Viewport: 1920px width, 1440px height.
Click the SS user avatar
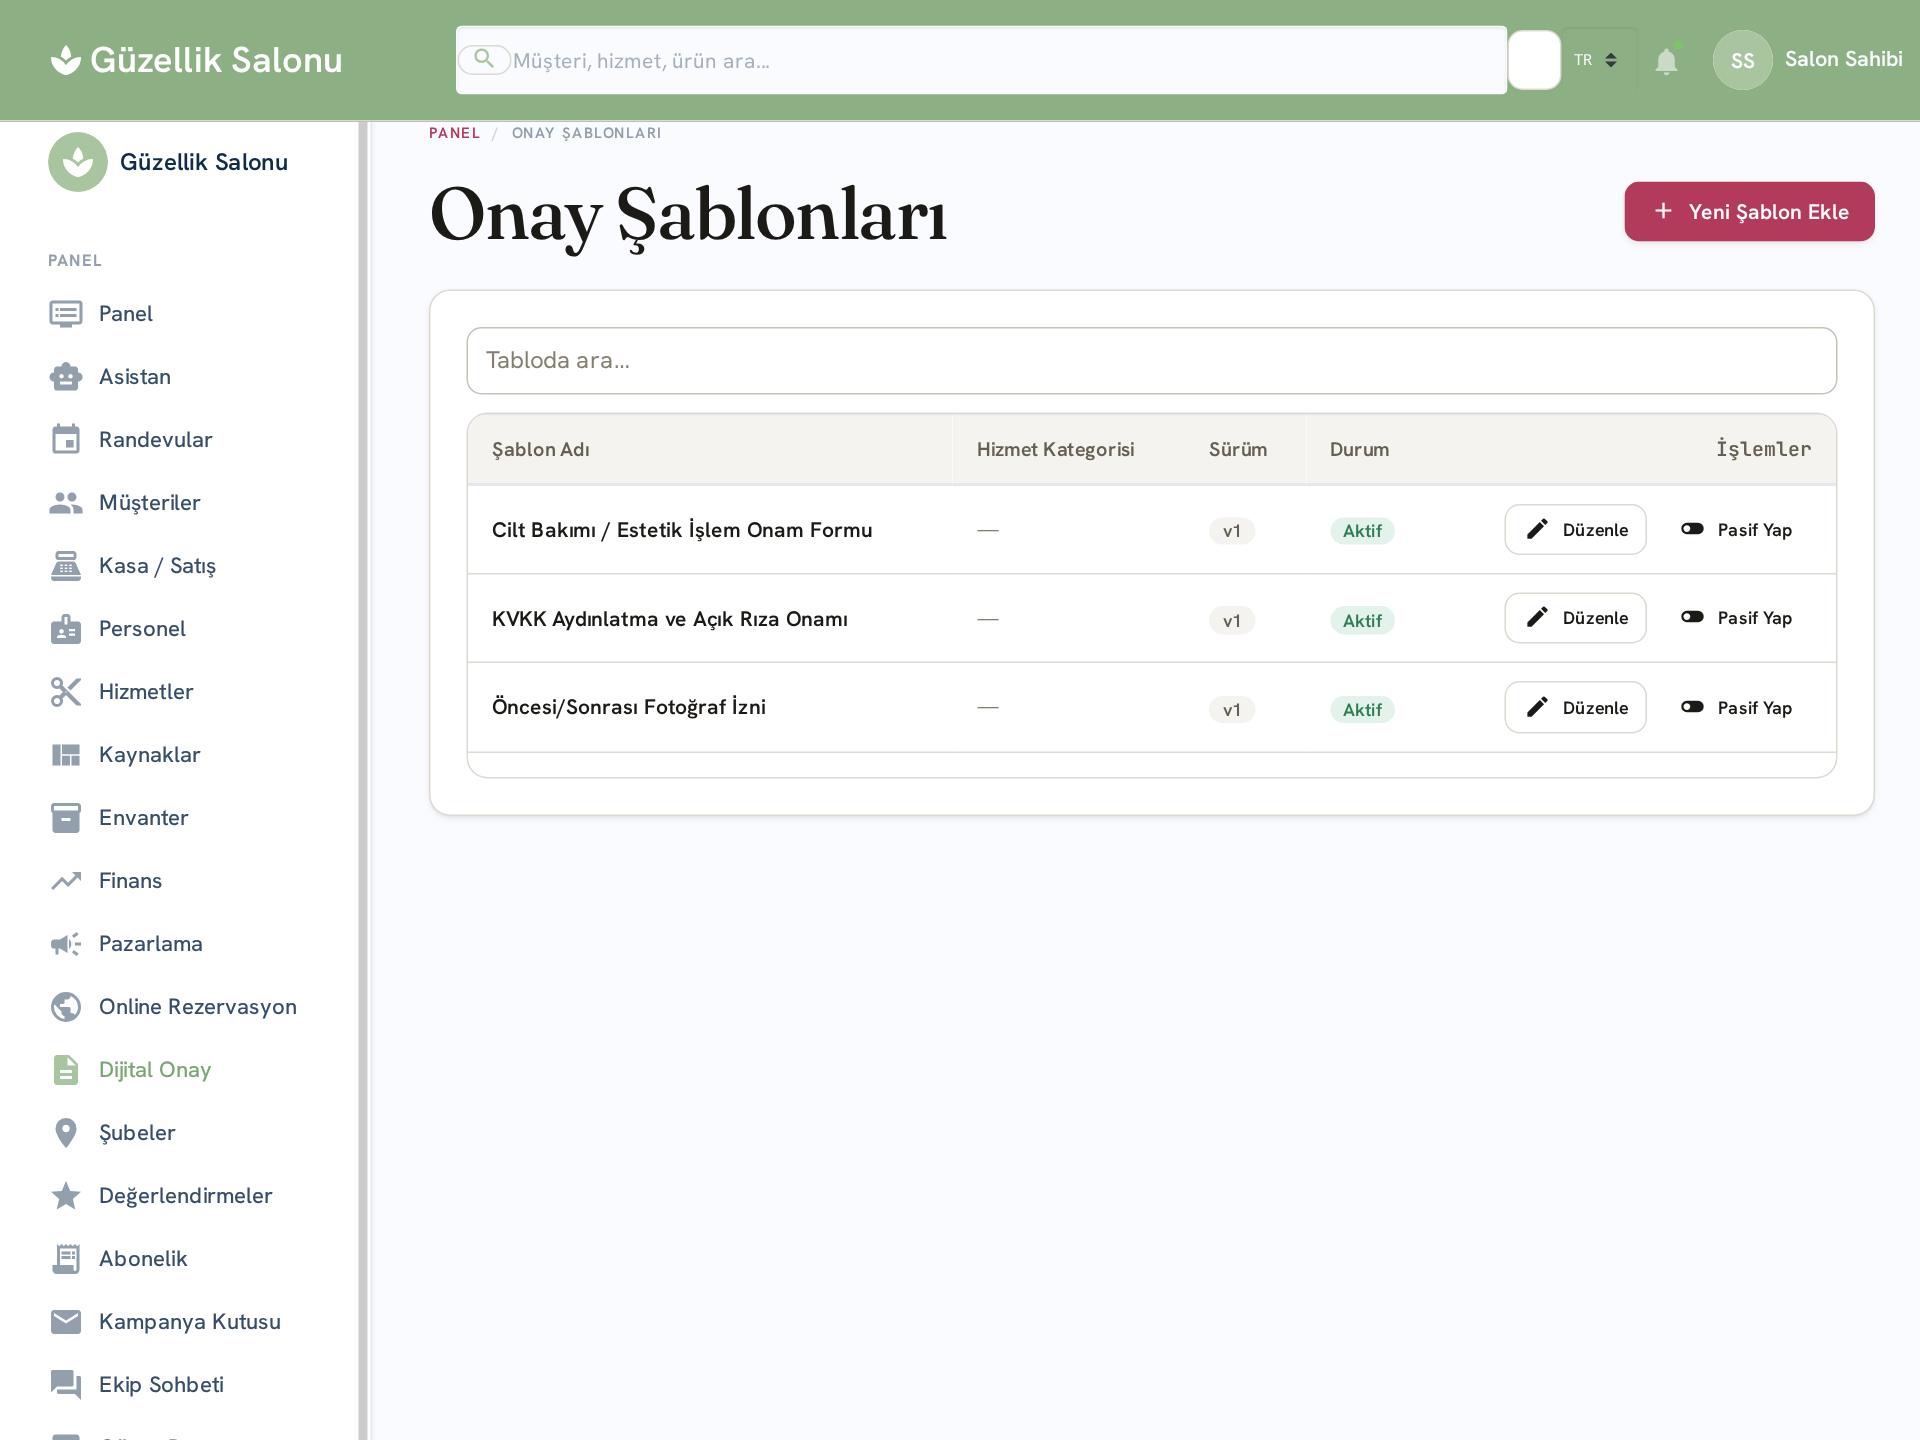[1742, 60]
